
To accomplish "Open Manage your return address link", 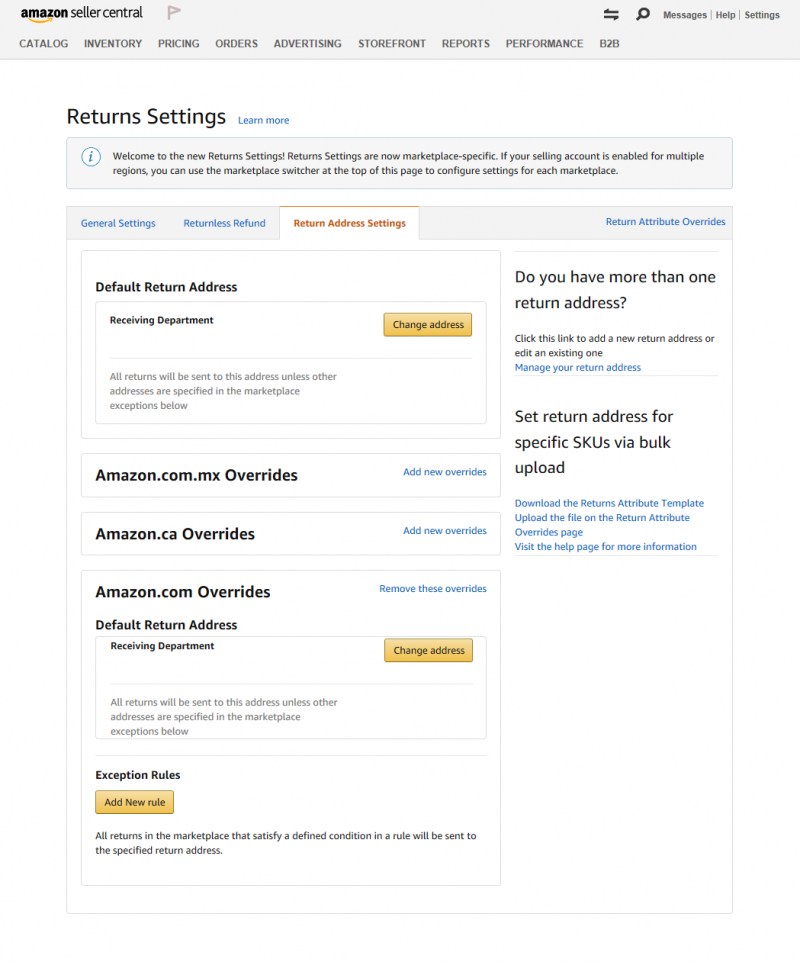I will point(578,367).
